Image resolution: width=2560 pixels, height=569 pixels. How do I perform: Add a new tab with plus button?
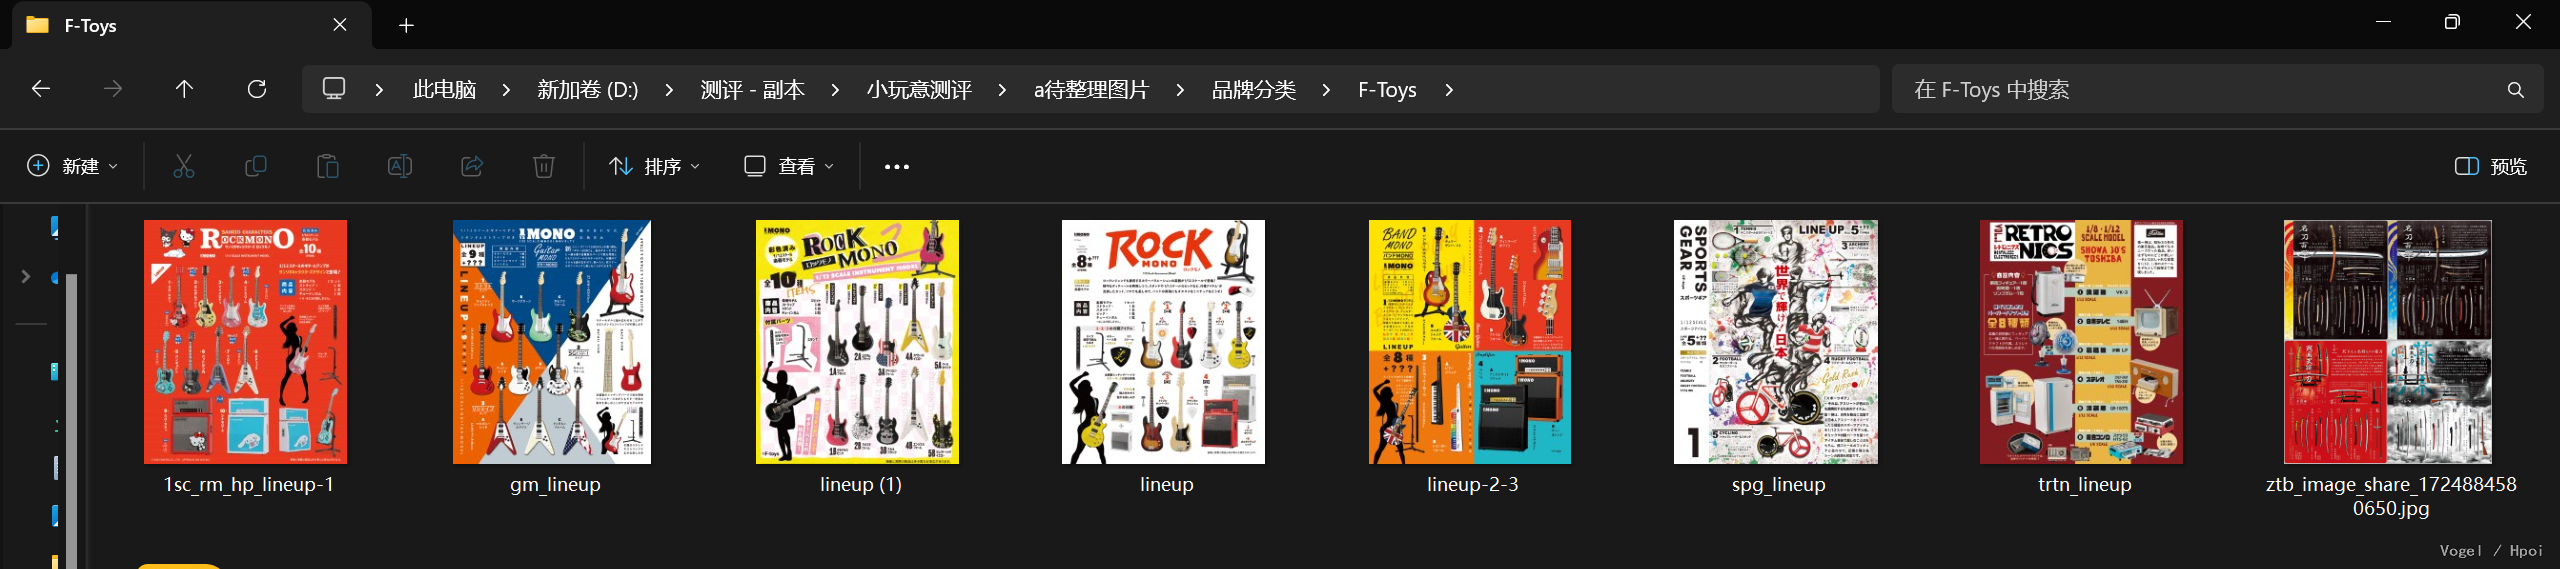click(406, 25)
